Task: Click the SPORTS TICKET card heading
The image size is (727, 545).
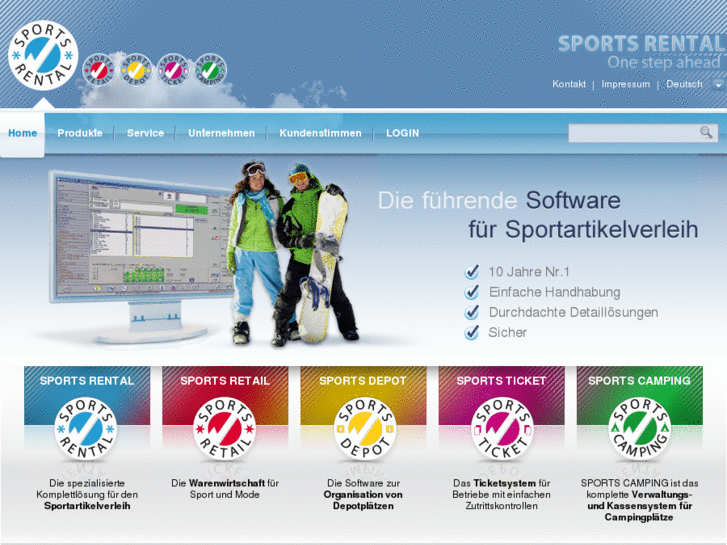Action: point(501,381)
